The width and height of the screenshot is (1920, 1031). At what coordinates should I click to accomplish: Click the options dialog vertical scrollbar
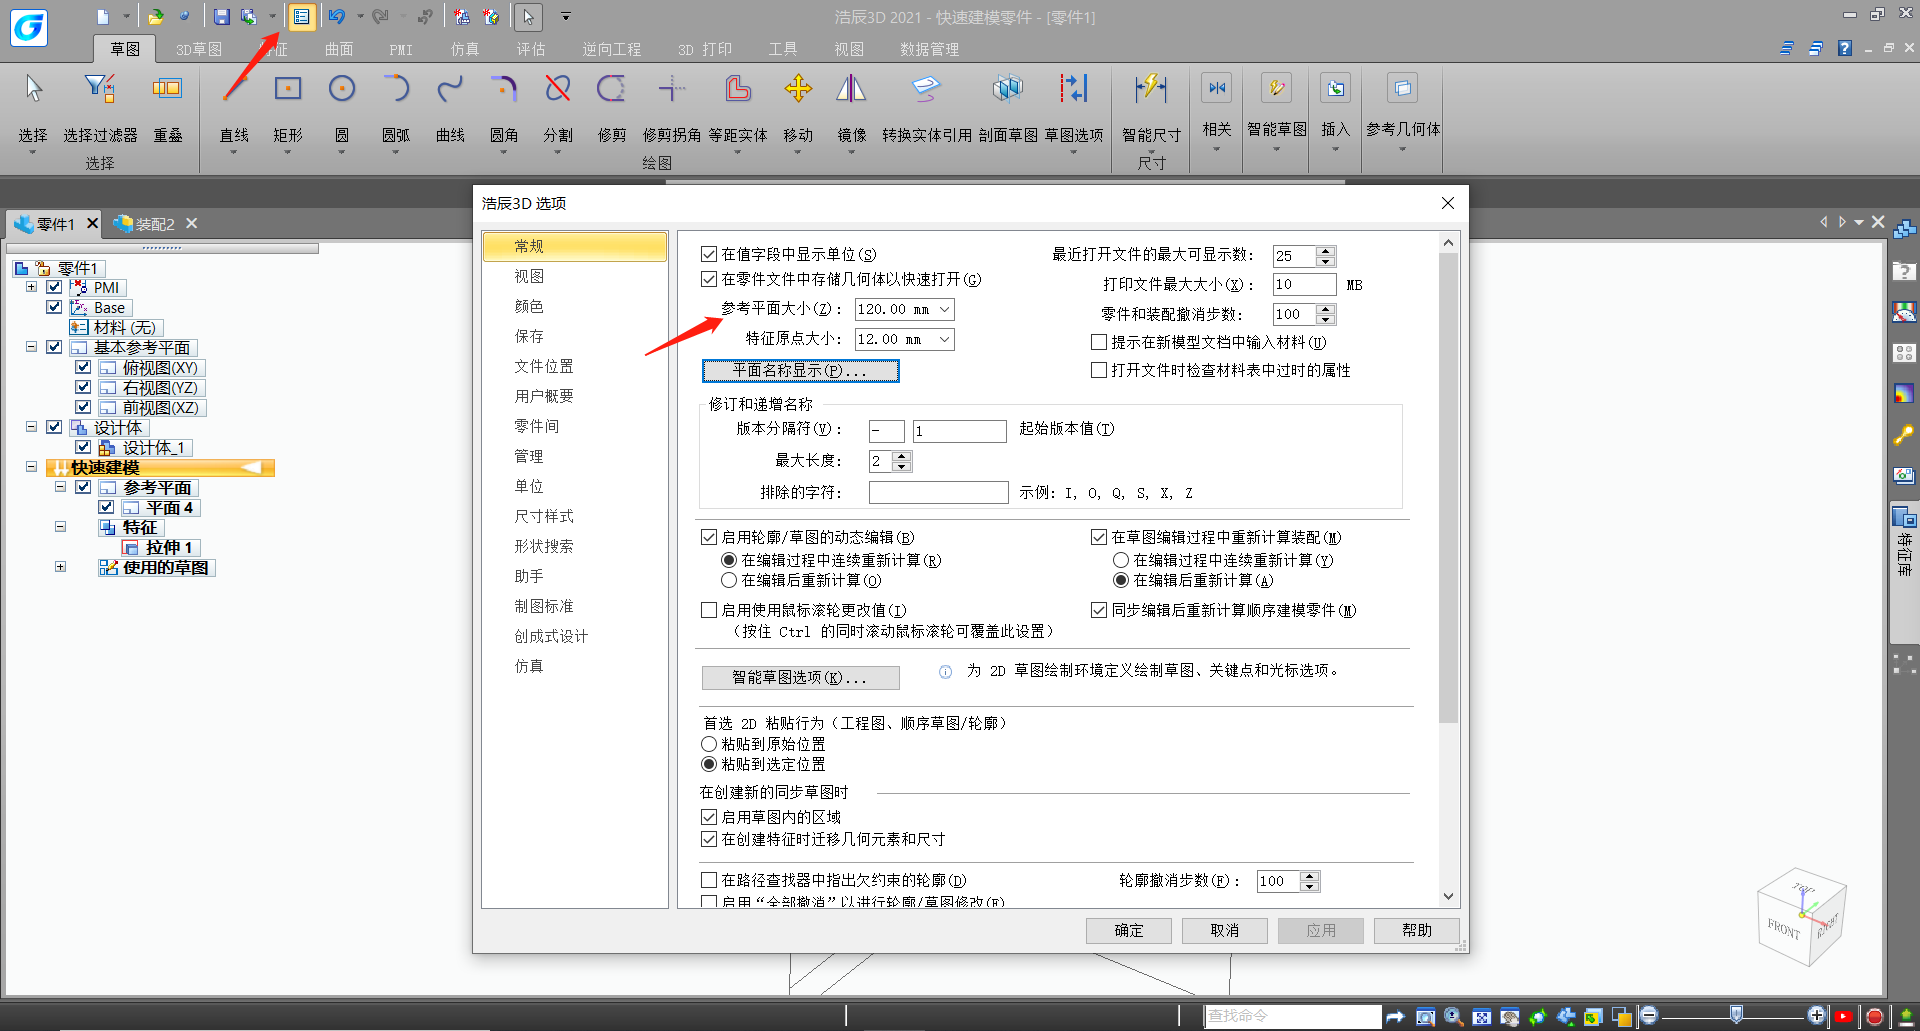click(x=1448, y=488)
